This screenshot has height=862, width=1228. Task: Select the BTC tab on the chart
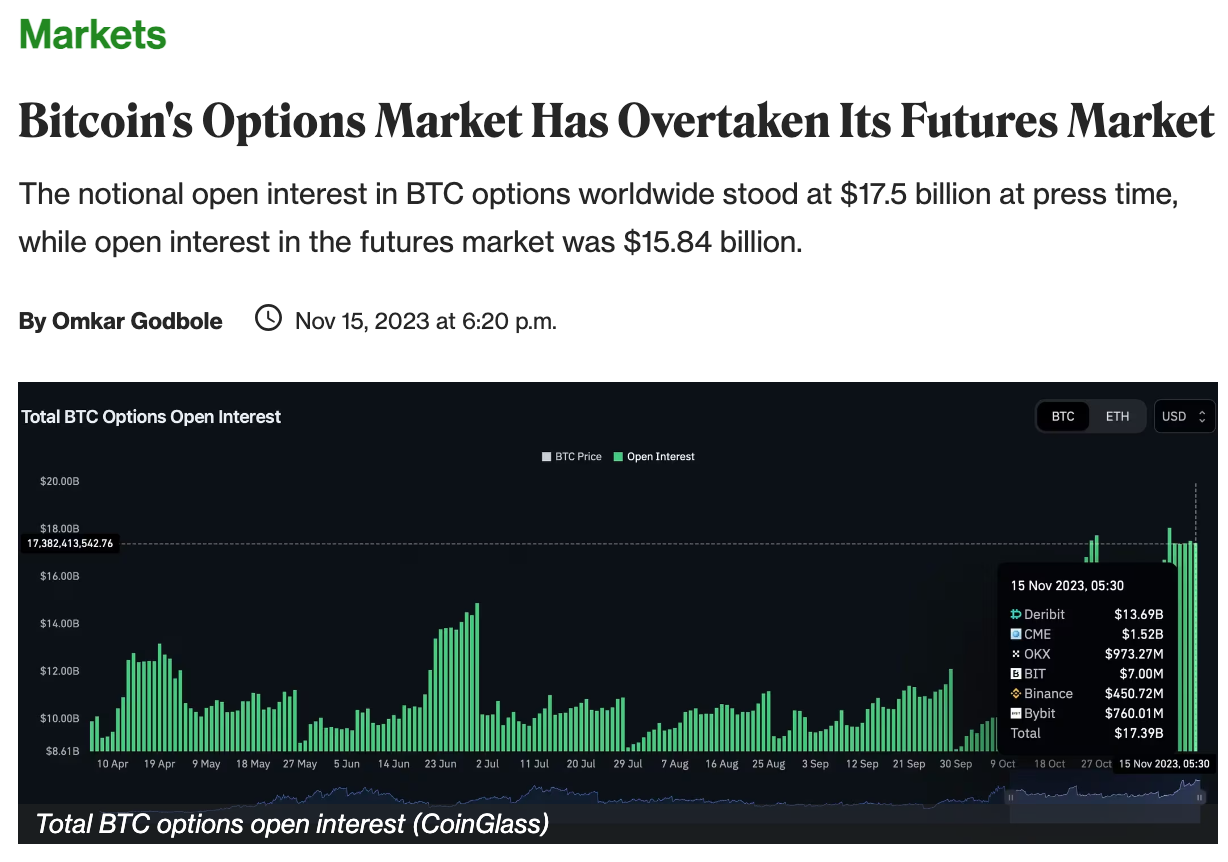1063,416
